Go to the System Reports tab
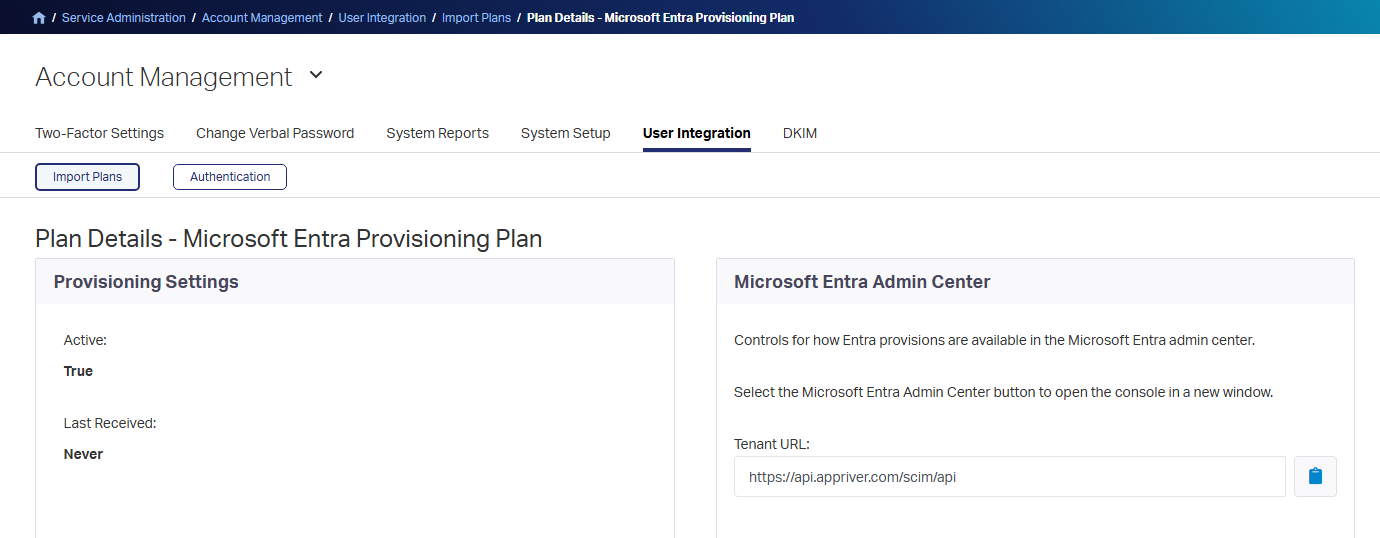The height and width of the screenshot is (538, 1380). pos(437,133)
